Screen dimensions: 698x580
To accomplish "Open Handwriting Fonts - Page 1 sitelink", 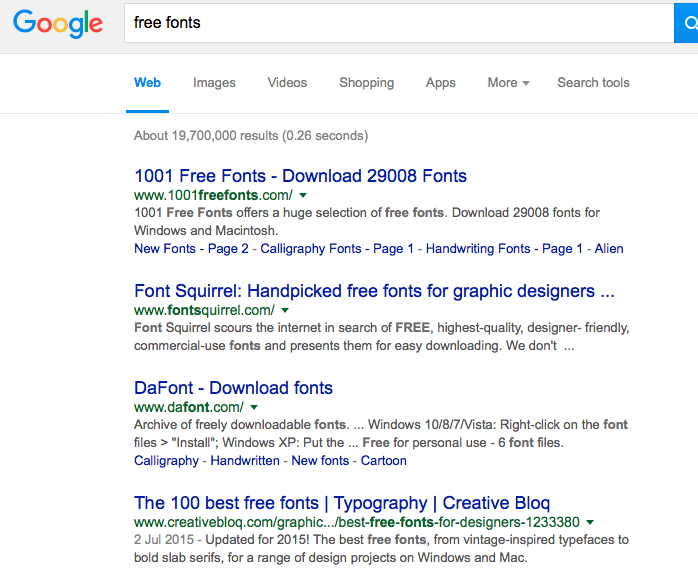I will (504, 248).
